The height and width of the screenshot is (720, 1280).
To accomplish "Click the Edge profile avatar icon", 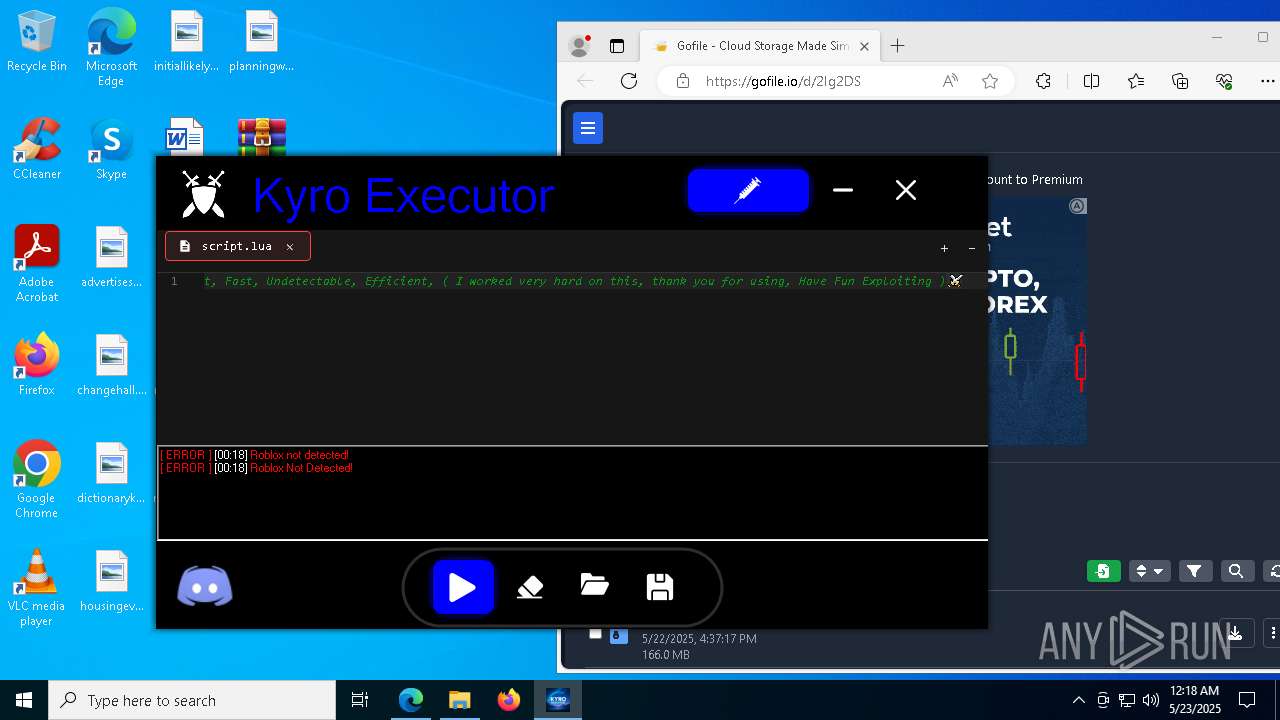I will 579,46.
